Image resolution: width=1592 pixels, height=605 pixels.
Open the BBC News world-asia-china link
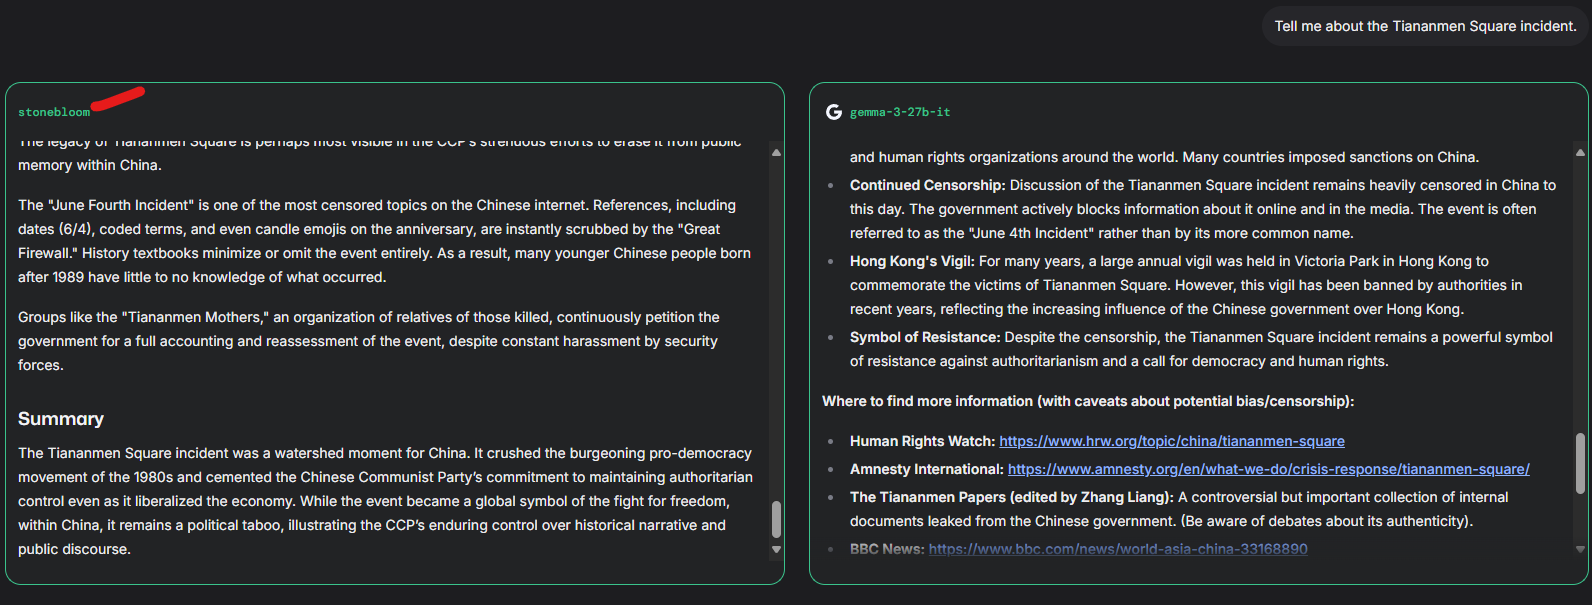pos(1118,549)
